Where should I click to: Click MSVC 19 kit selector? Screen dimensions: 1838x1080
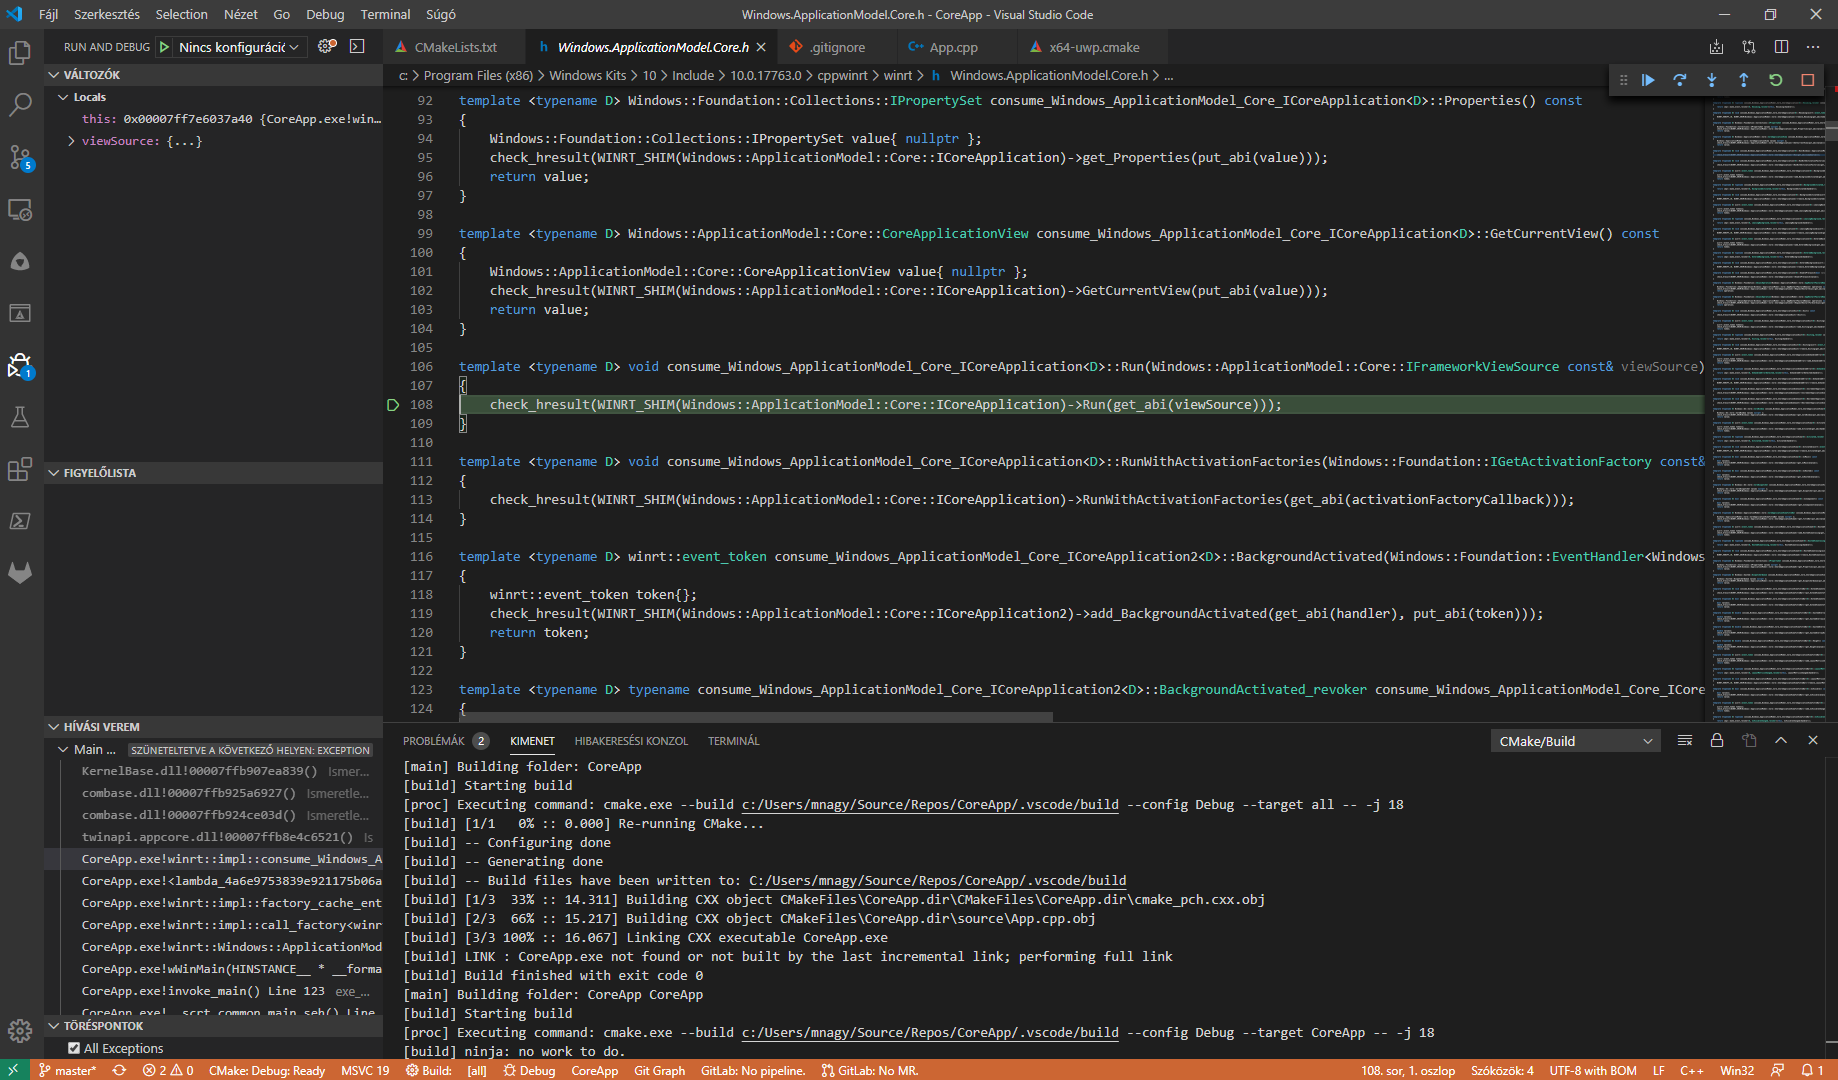tap(365, 1070)
